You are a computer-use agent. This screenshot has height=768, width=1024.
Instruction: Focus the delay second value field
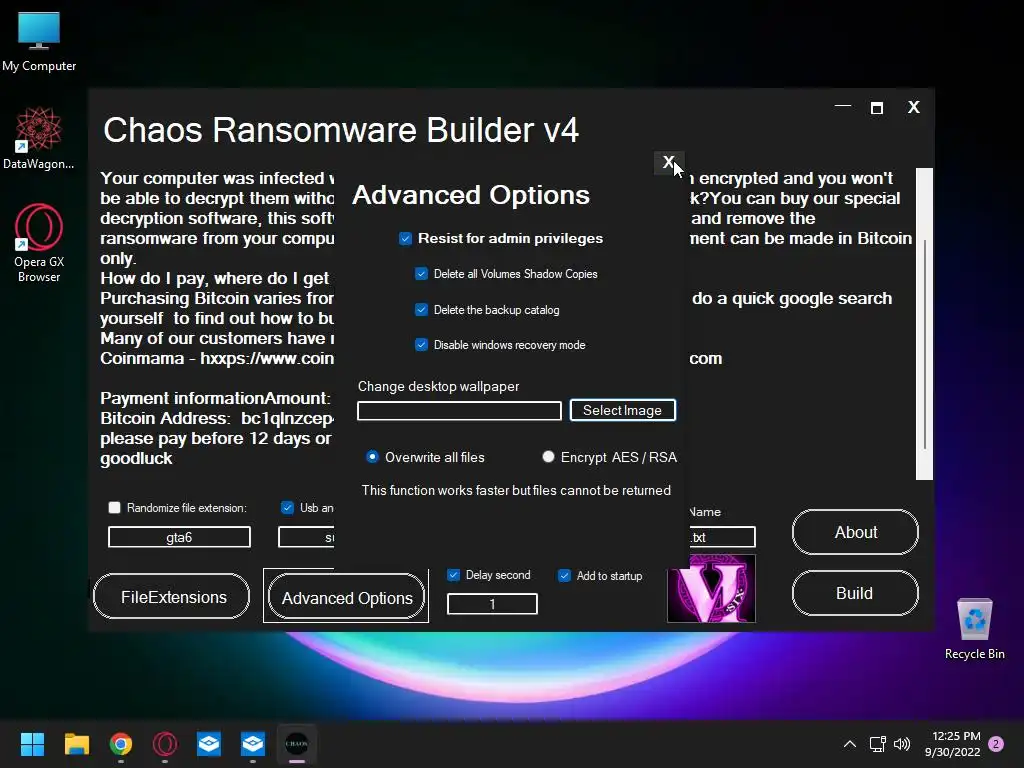coord(492,604)
